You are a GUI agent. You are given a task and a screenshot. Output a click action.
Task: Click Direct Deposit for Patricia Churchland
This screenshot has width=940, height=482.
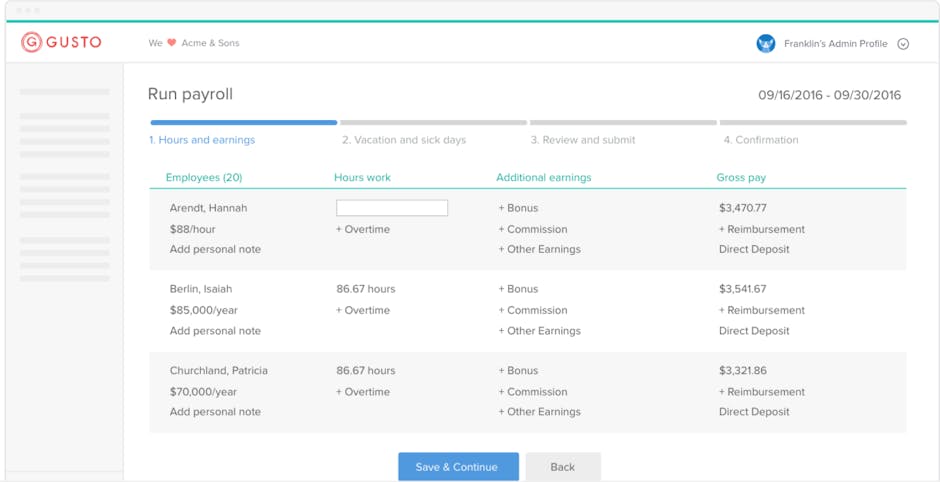click(x=754, y=412)
